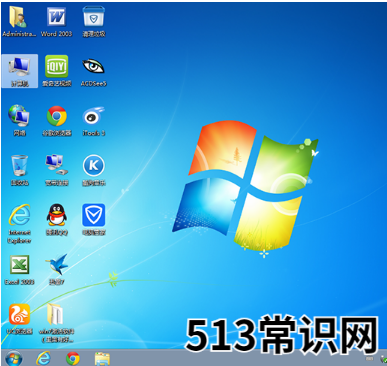This screenshot has width=387, height=366.
Task: Click the Network globe desktop icon
Action: click(x=19, y=121)
